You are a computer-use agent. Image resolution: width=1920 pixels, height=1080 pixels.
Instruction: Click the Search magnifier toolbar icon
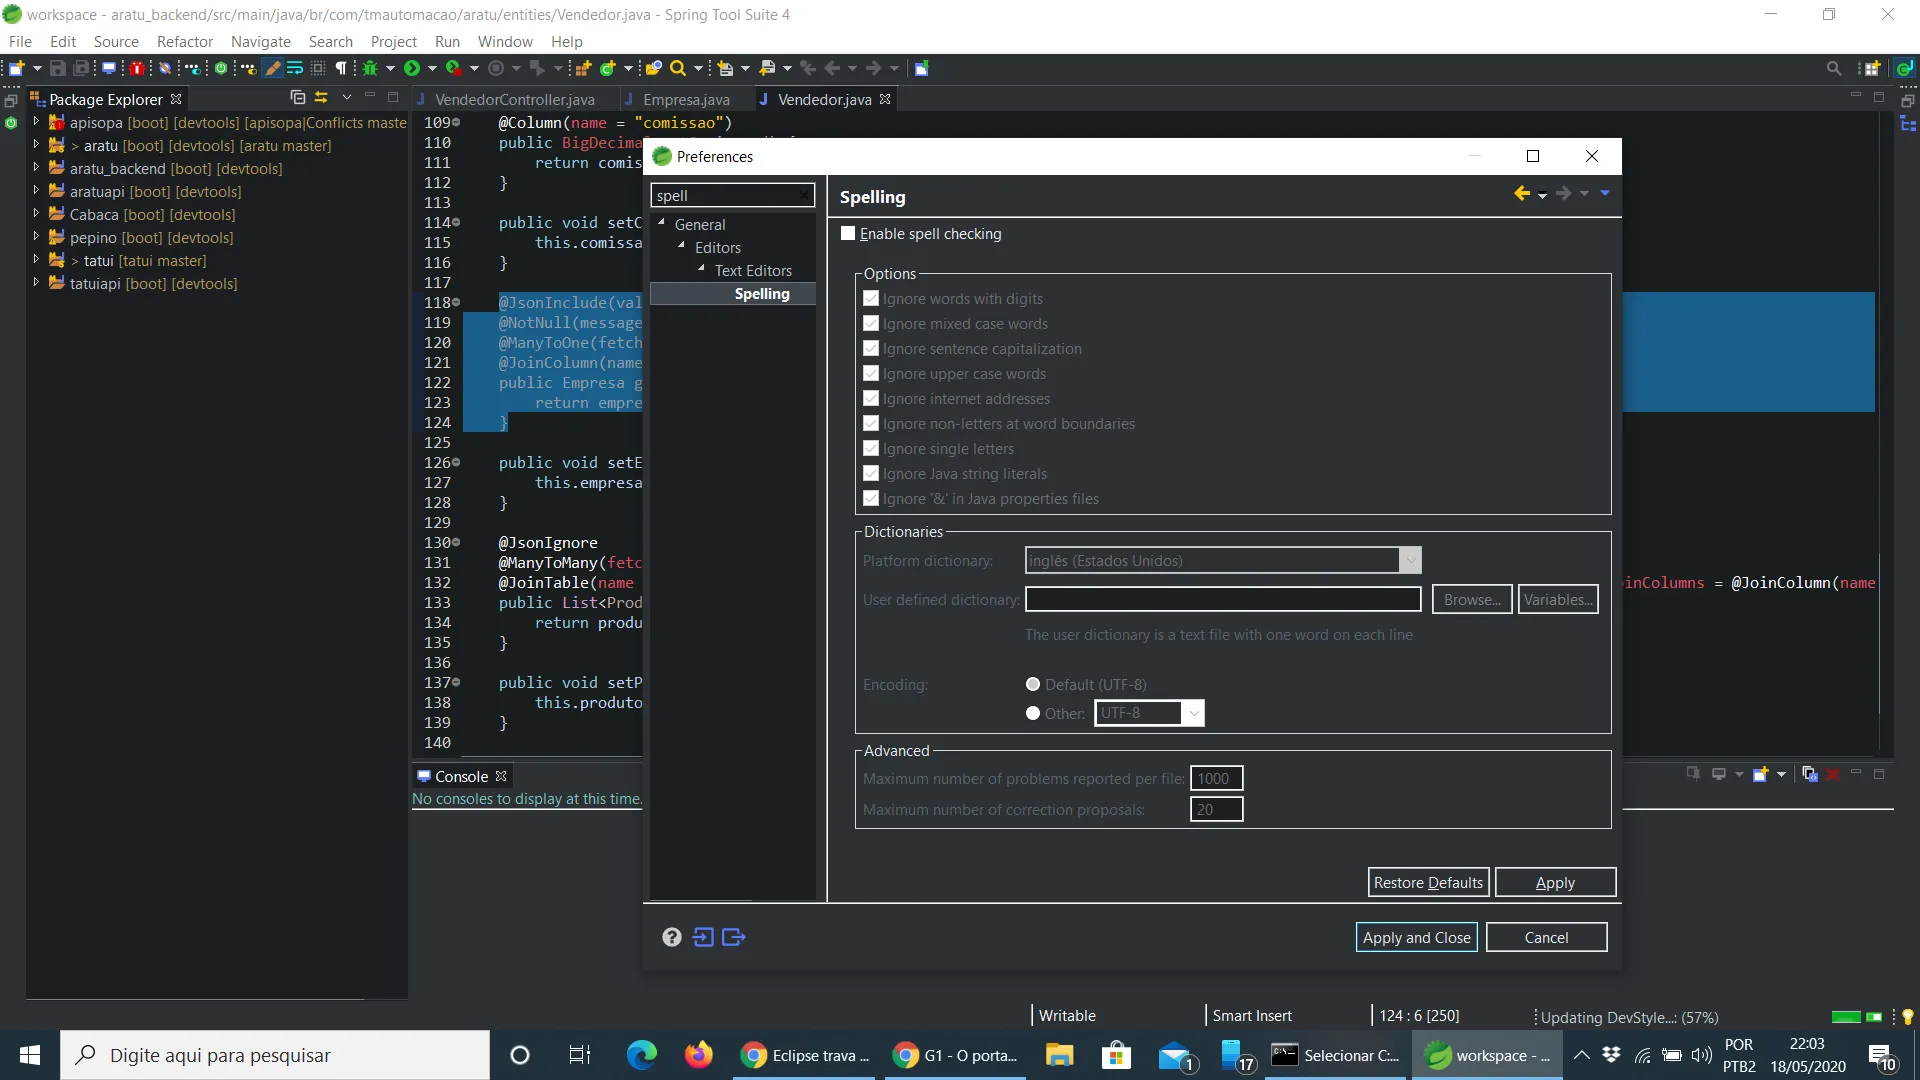678,68
